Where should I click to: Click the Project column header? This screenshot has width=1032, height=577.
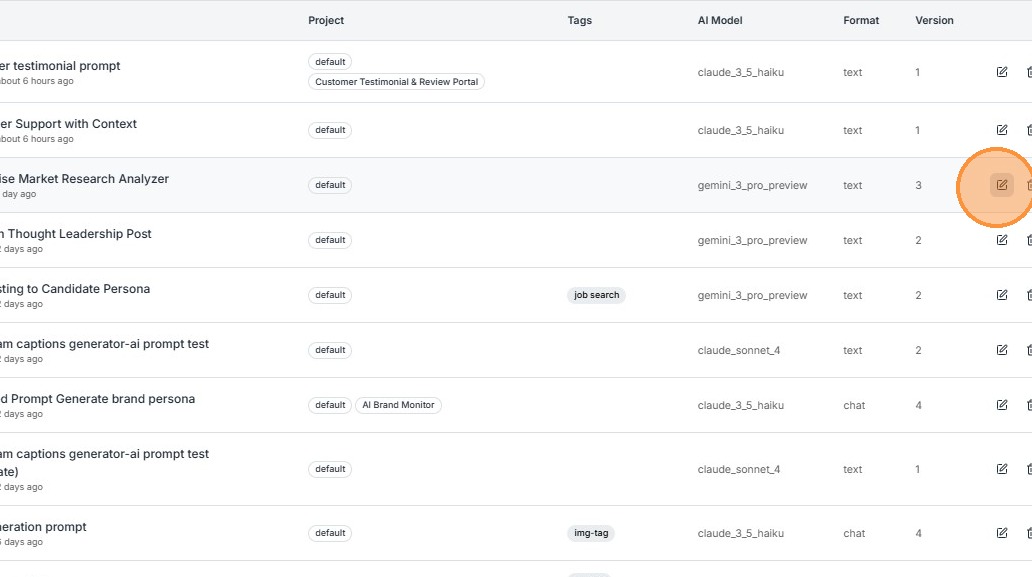(326, 20)
